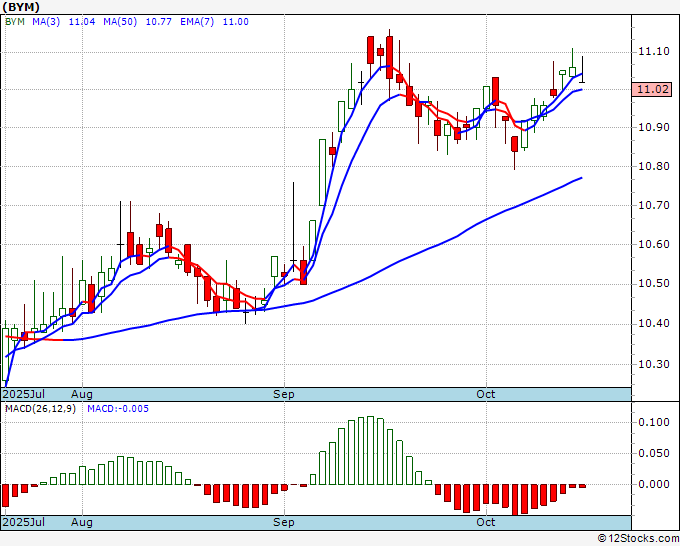The width and height of the screenshot is (680, 546).
Task: Click the last candlestick near 11.02
Action: point(582,70)
